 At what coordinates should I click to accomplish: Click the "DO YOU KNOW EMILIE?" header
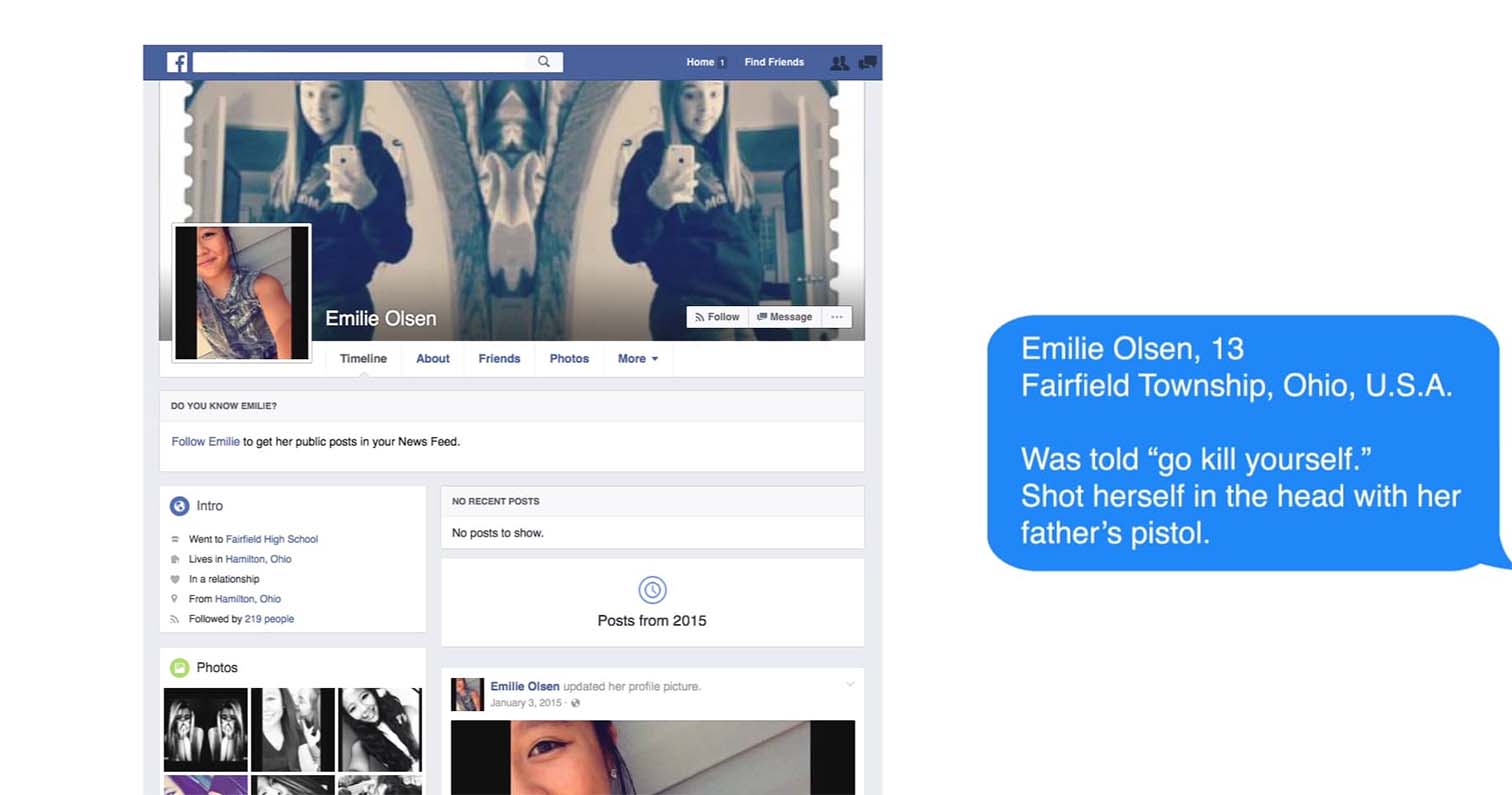(224, 406)
